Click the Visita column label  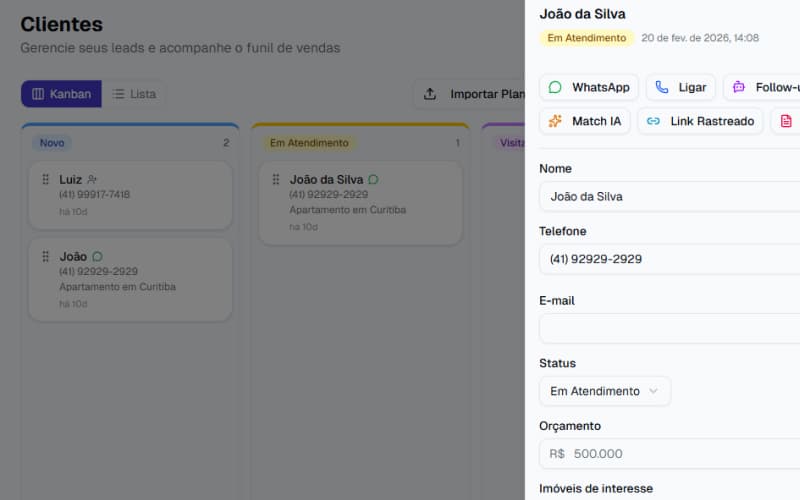coord(510,143)
